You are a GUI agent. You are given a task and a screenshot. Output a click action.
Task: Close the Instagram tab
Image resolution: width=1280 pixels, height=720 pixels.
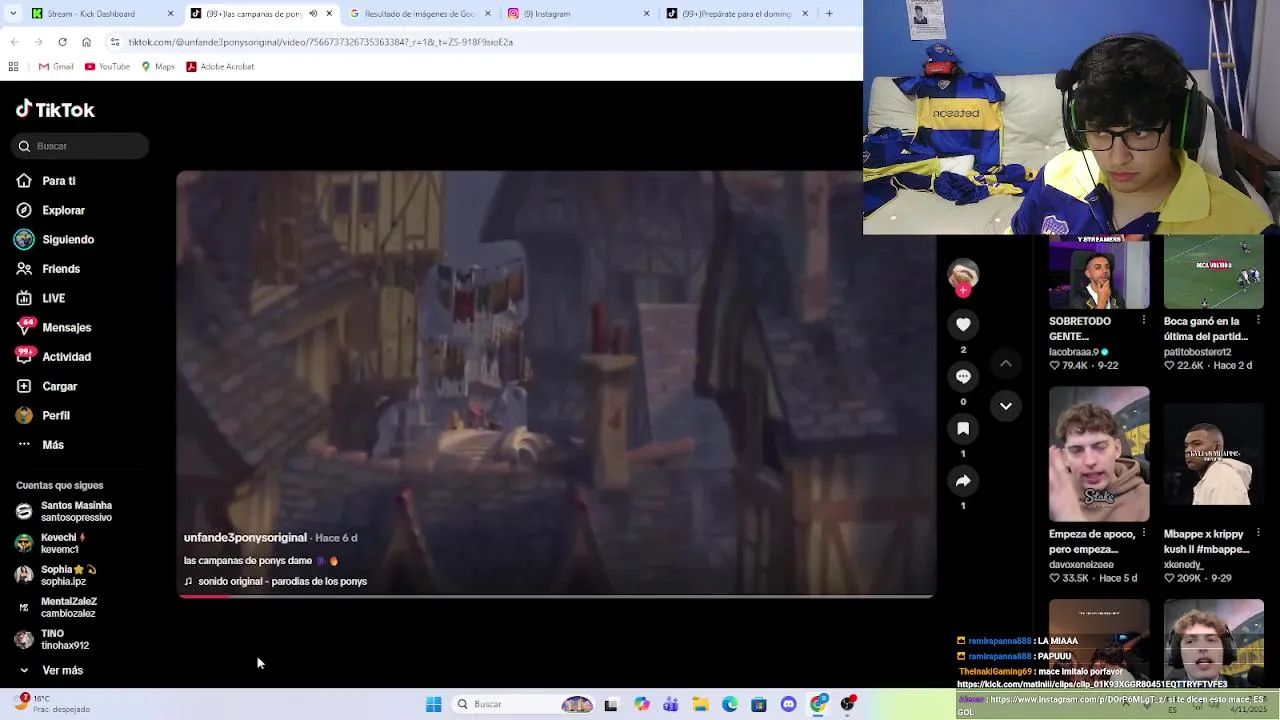pyautogui.click(x=646, y=14)
